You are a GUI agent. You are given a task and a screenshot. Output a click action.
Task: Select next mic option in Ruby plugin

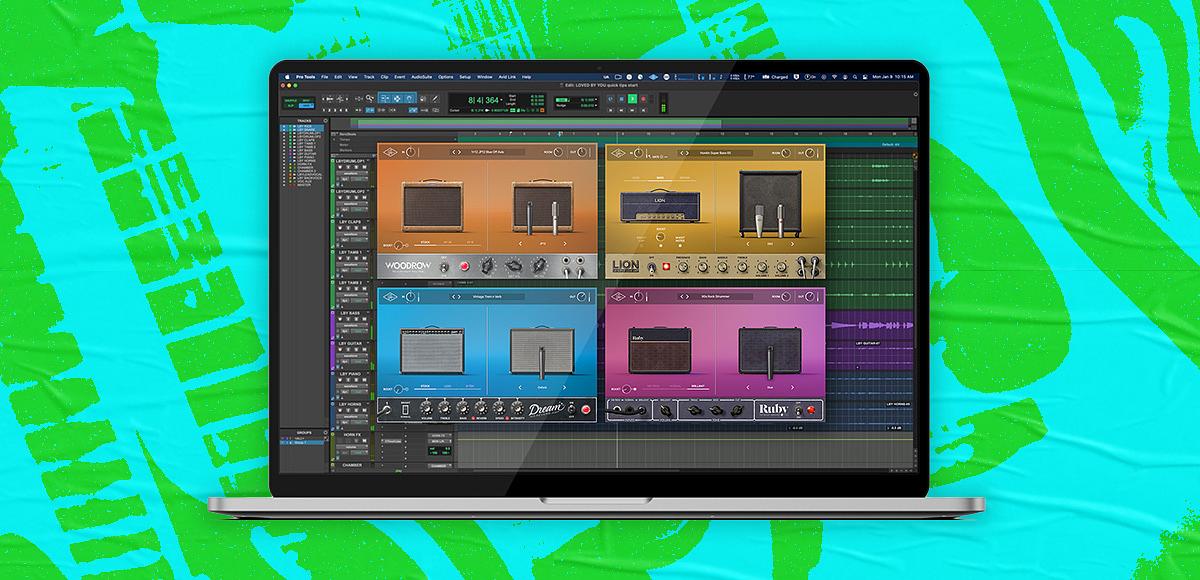pos(792,387)
